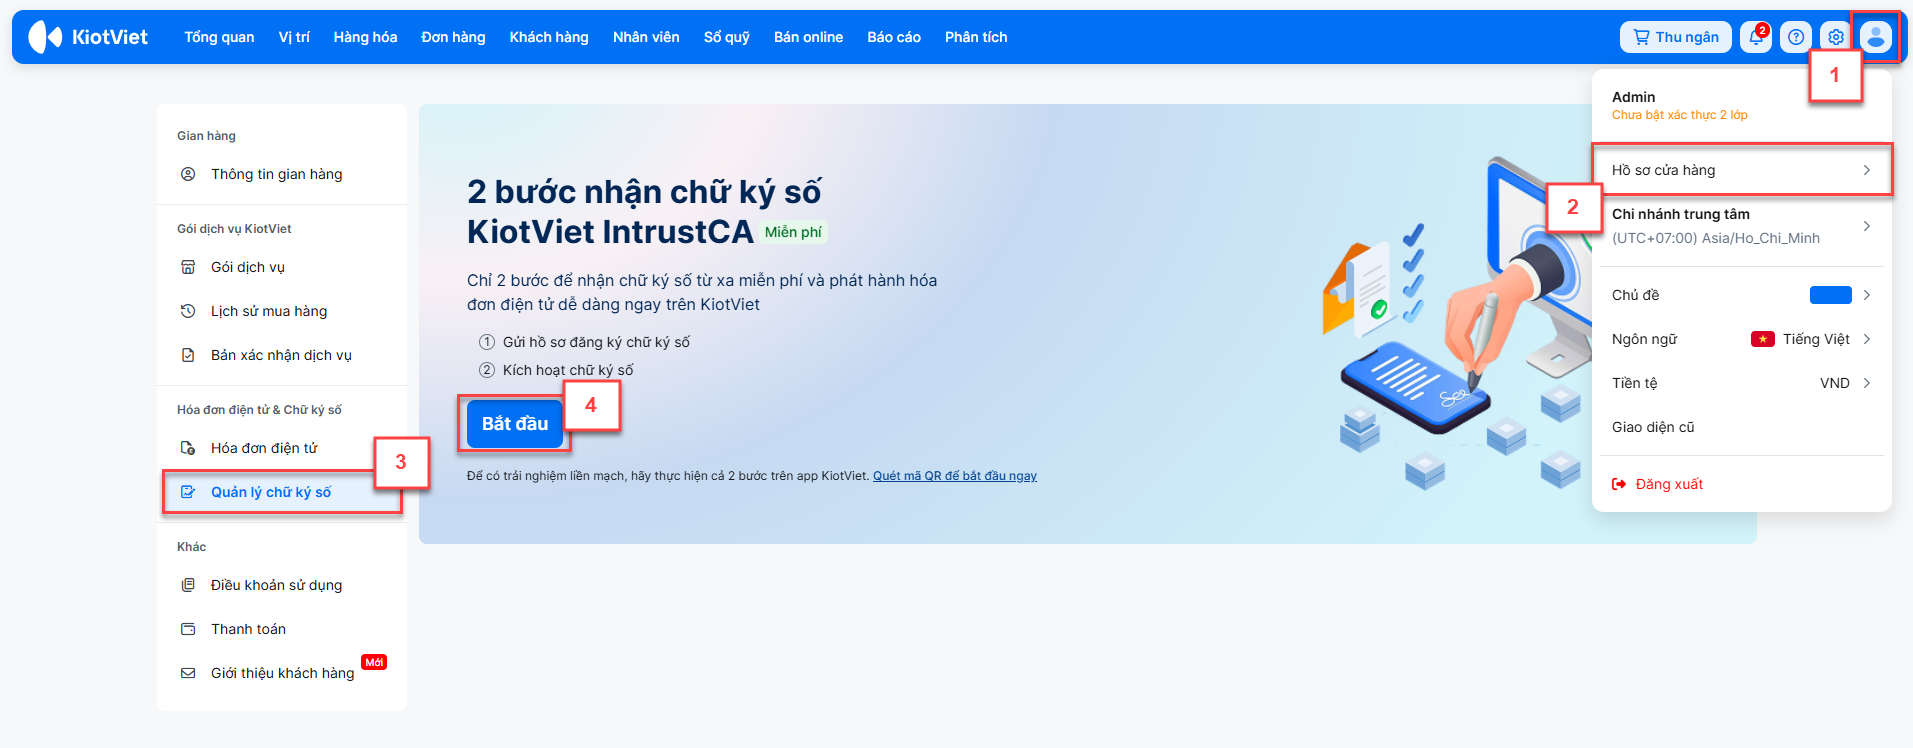Image resolution: width=1913 pixels, height=748 pixels.
Task: Click the KiotViet logo icon
Action: pos(45,37)
